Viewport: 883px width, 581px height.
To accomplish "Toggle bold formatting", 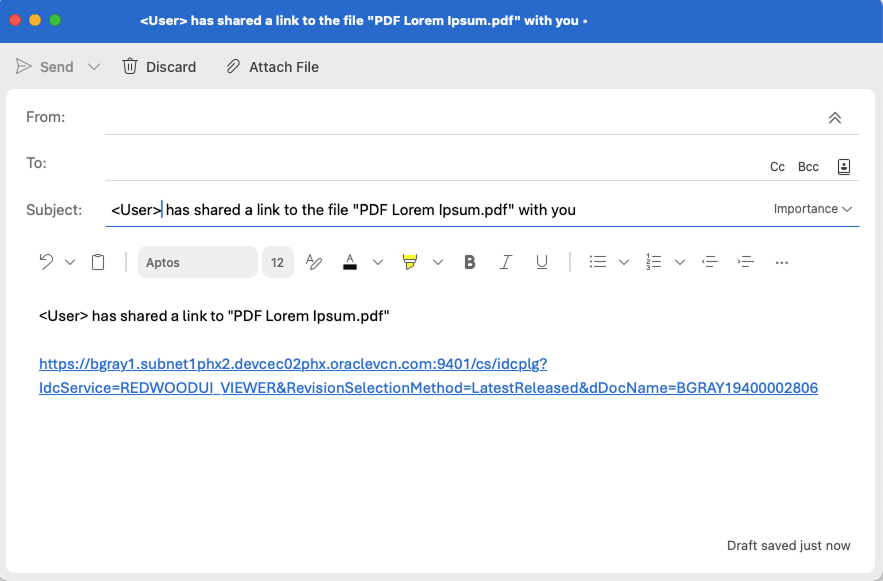I will pos(469,261).
